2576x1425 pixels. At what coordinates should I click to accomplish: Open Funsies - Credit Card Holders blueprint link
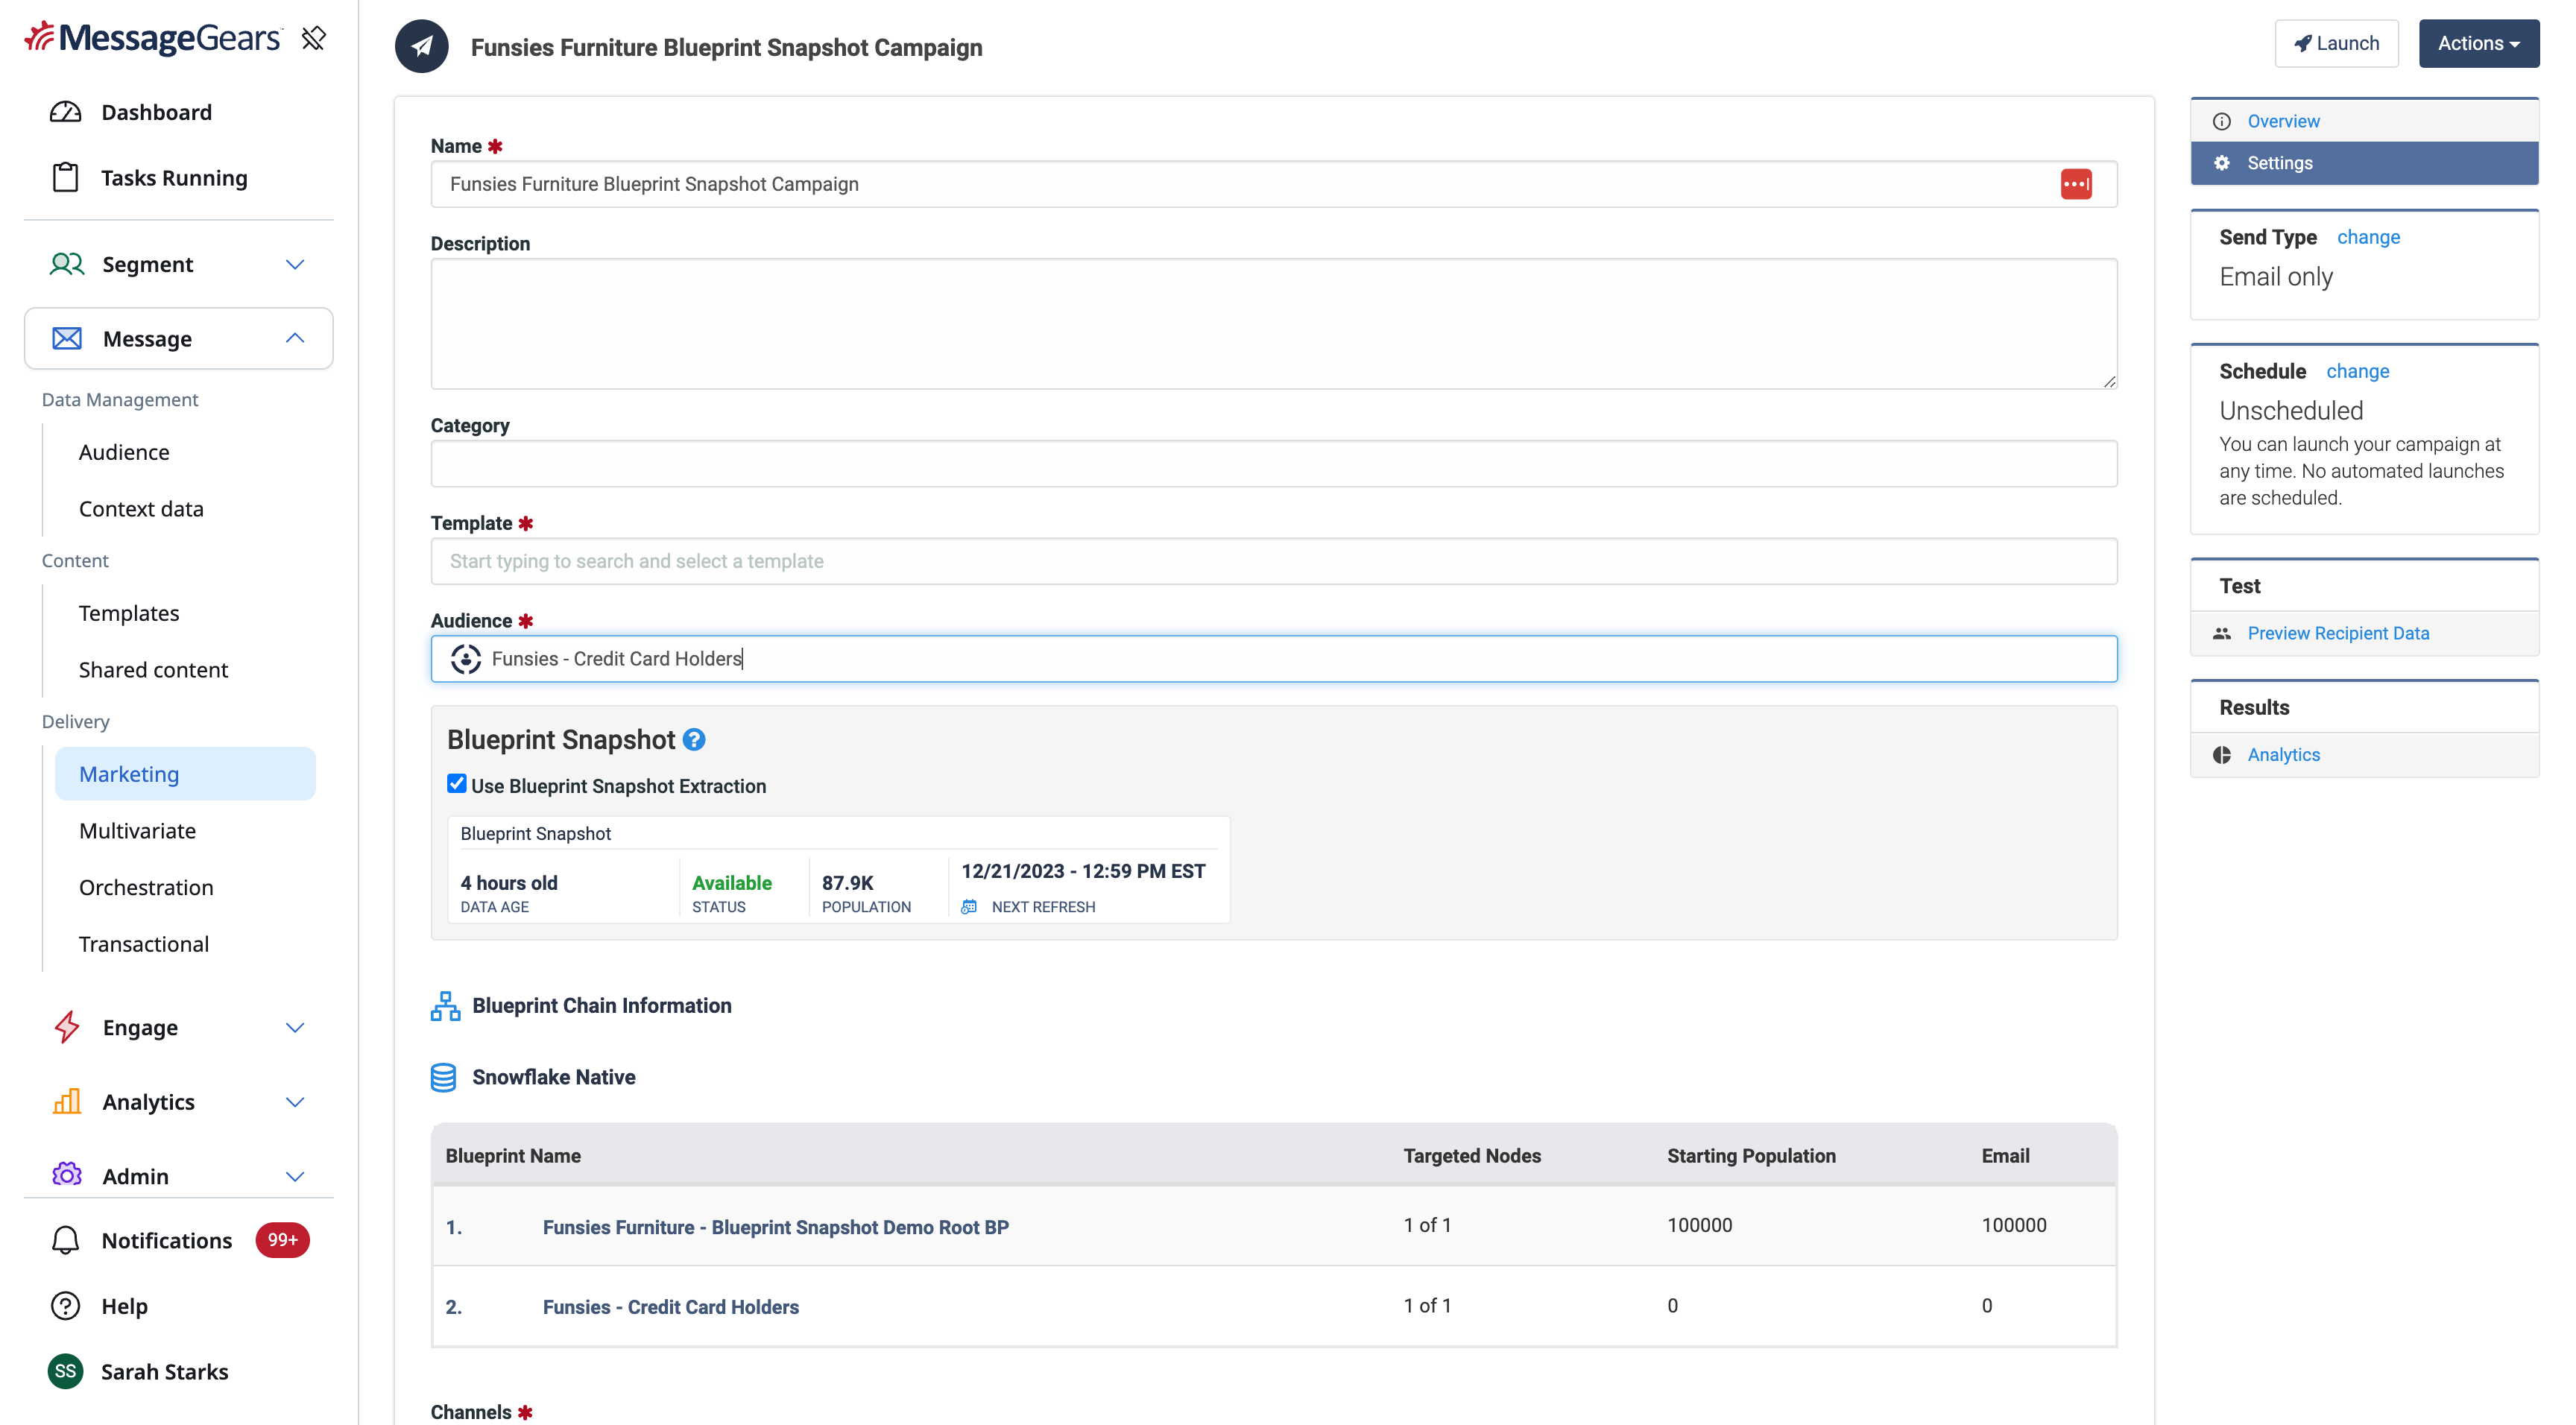[671, 1308]
